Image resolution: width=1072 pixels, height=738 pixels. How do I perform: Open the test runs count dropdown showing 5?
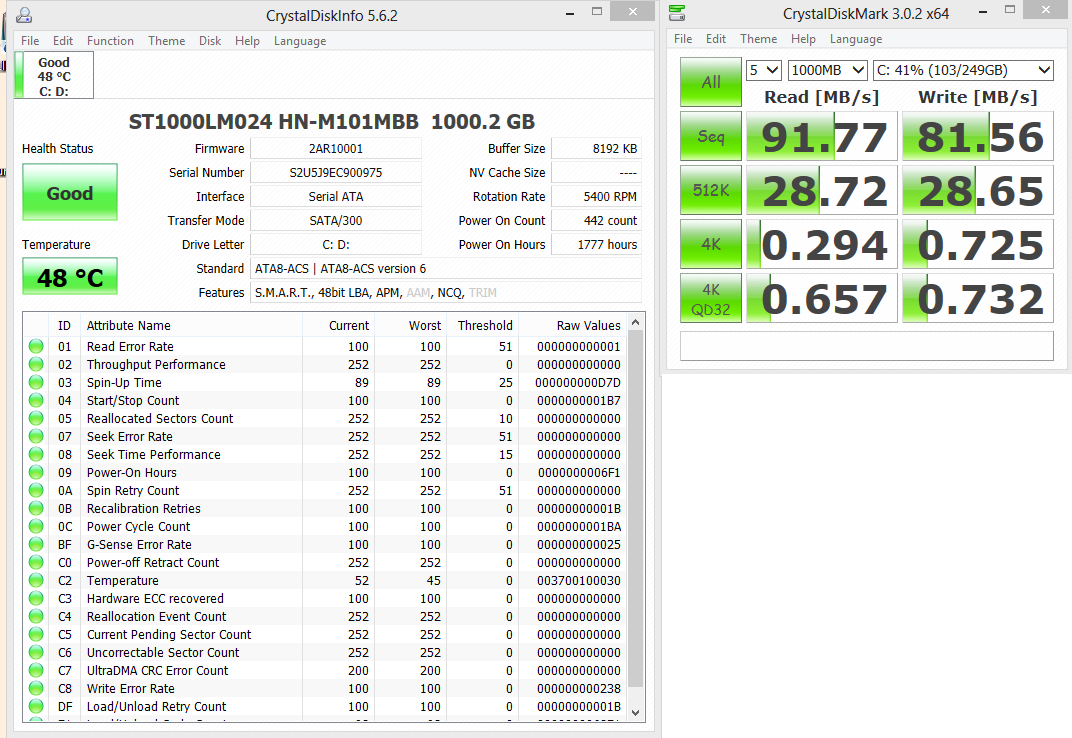[764, 70]
